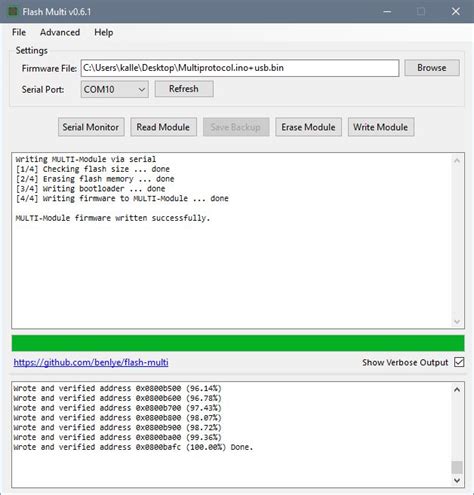The image size is (474, 495).
Task: Click the 'Firmware File:' label
Action: point(49,68)
